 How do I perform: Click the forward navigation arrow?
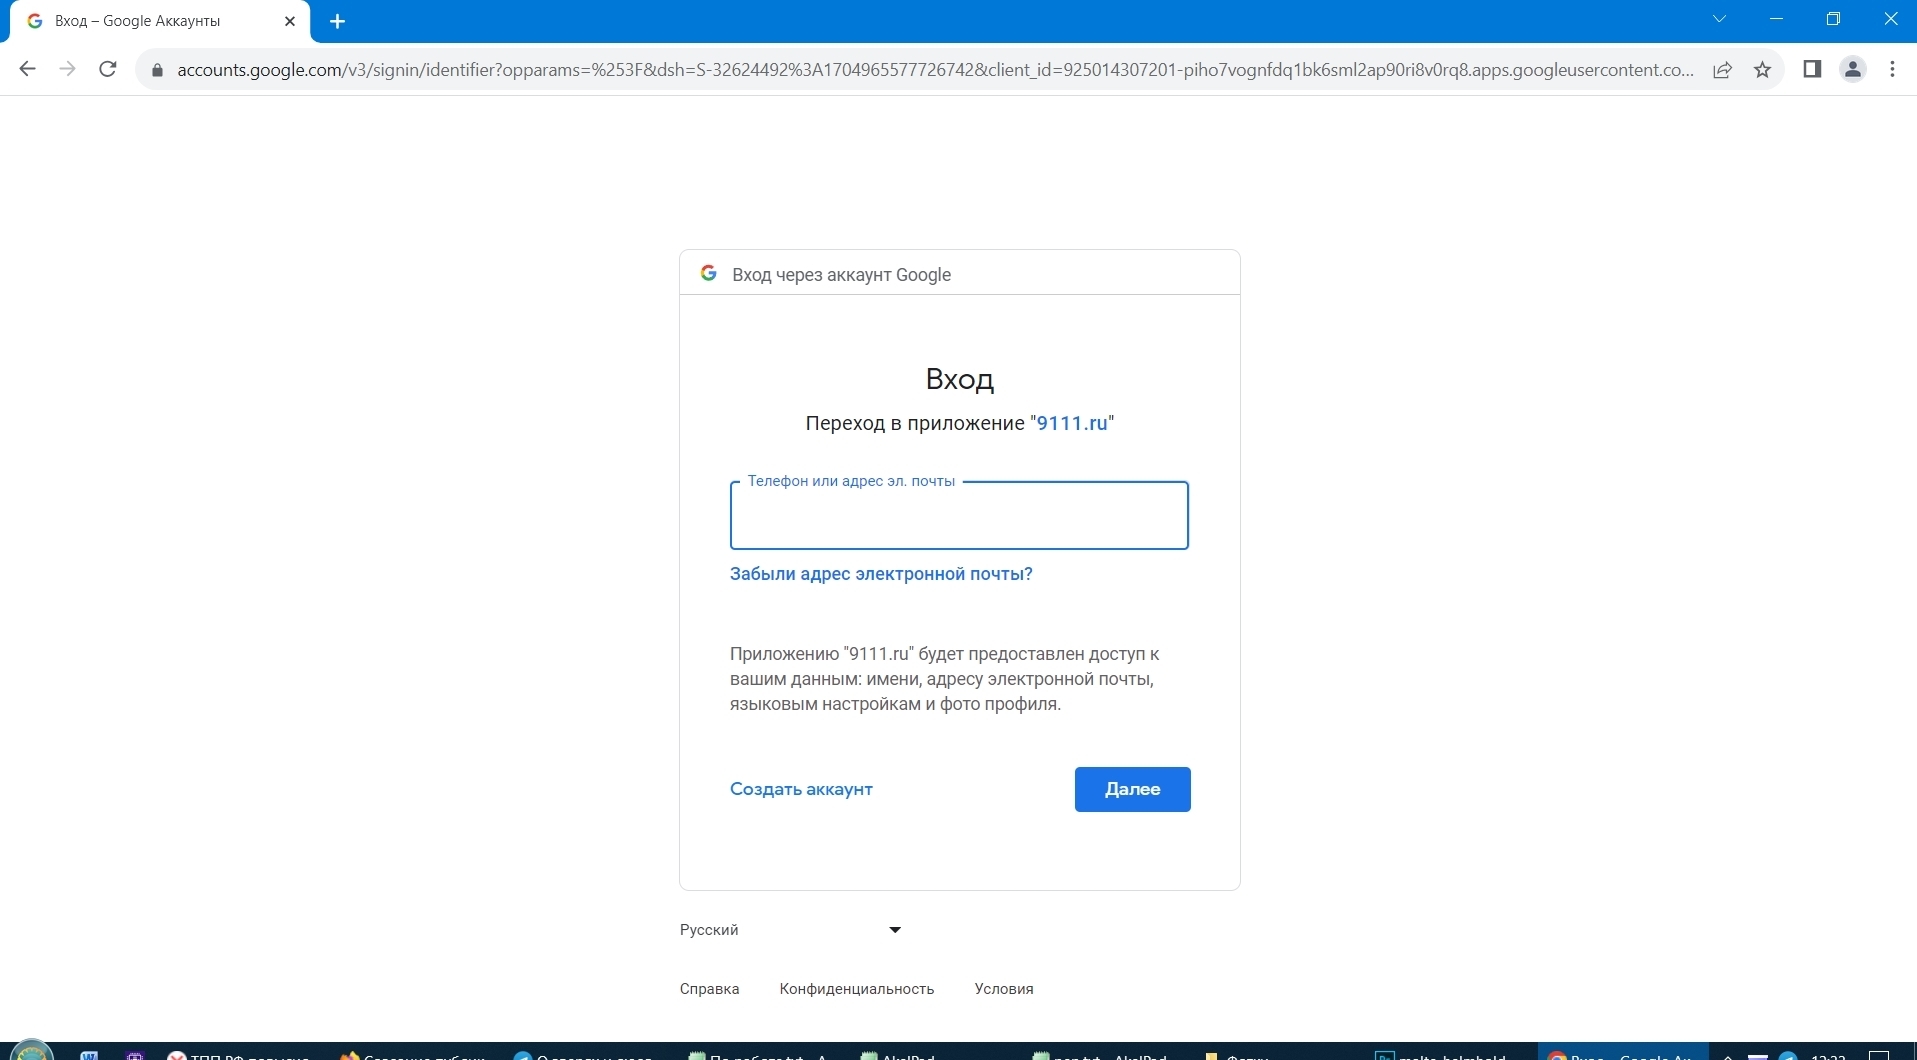(x=67, y=69)
